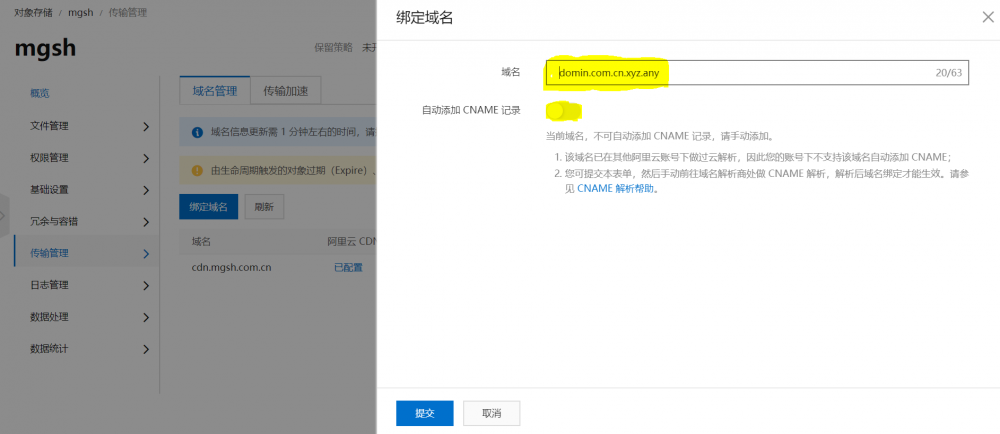Select 文件管理 in the sidebar

pos(49,126)
